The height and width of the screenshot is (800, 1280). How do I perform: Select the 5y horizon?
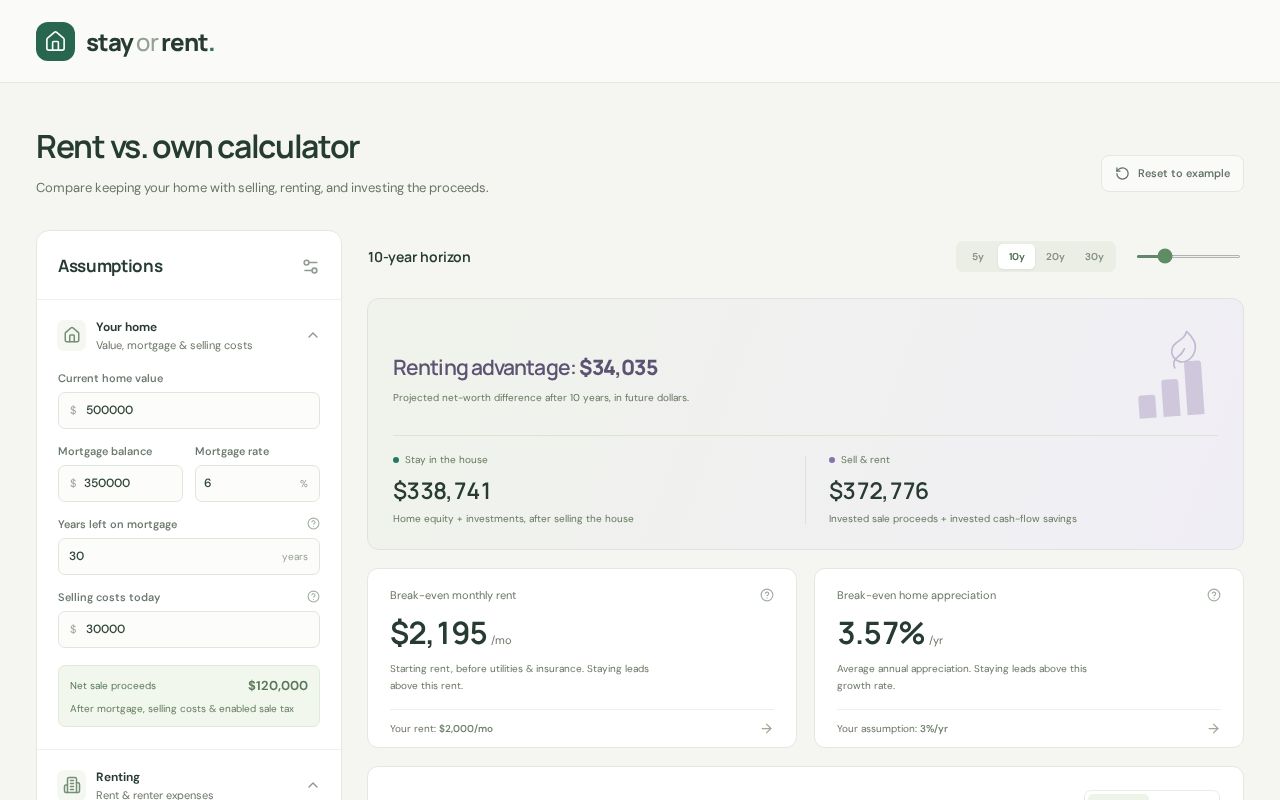click(x=978, y=257)
